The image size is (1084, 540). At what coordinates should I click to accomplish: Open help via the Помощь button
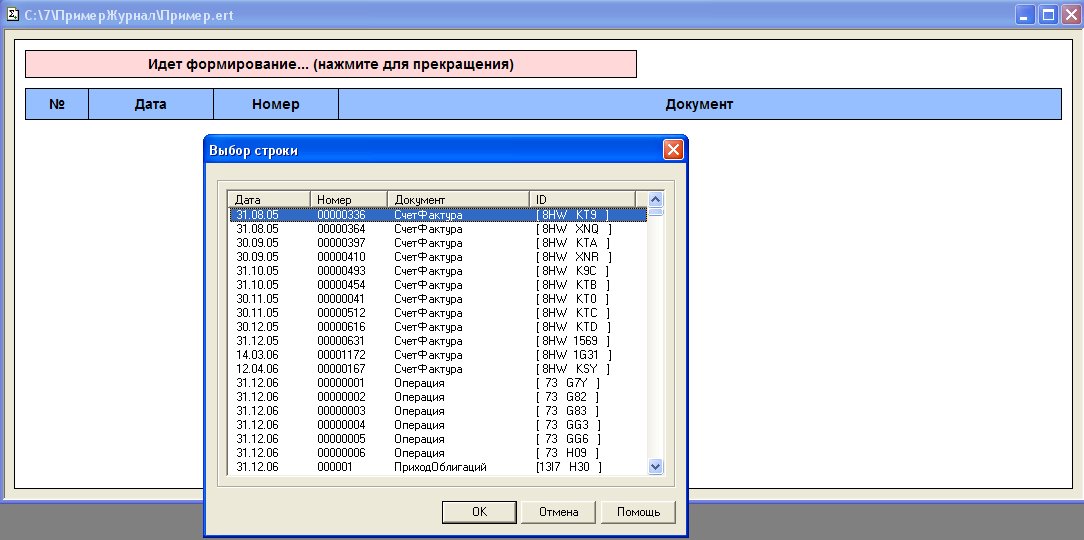[638, 512]
